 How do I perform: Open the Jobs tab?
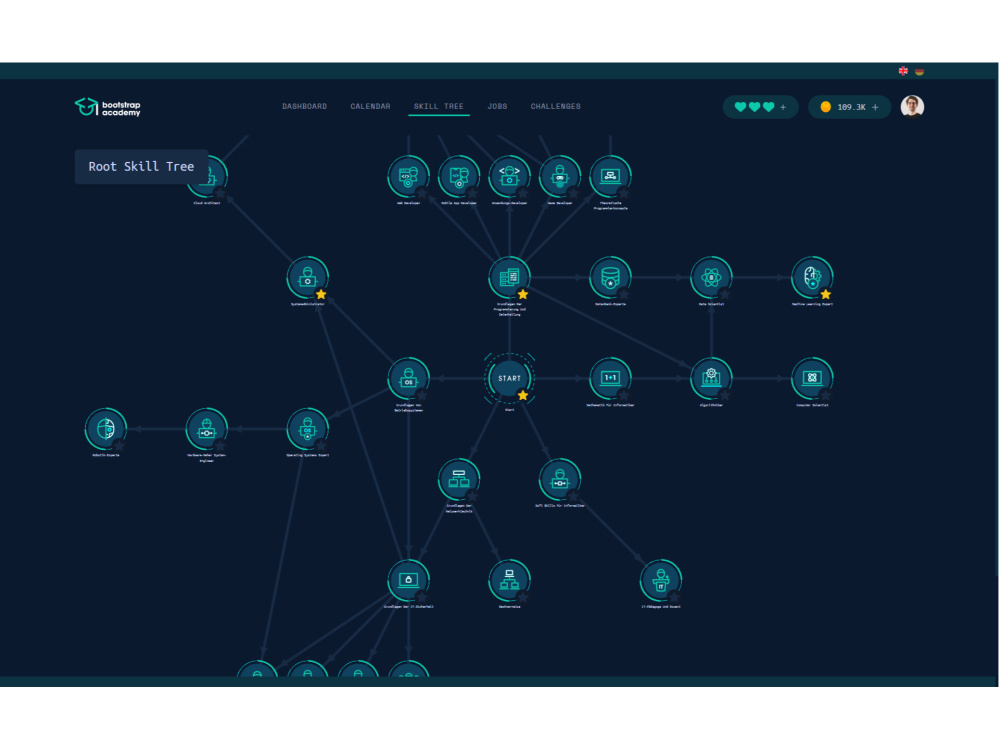click(497, 107)
